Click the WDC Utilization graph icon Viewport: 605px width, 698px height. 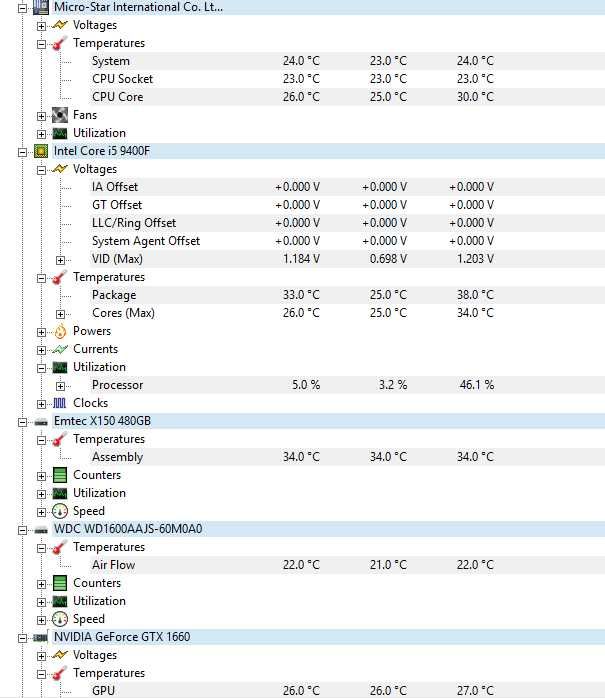click(60, 601)
